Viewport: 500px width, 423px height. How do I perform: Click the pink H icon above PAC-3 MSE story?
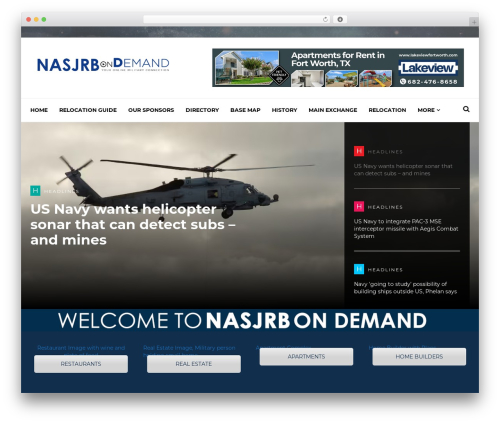[x=359, y=206]
